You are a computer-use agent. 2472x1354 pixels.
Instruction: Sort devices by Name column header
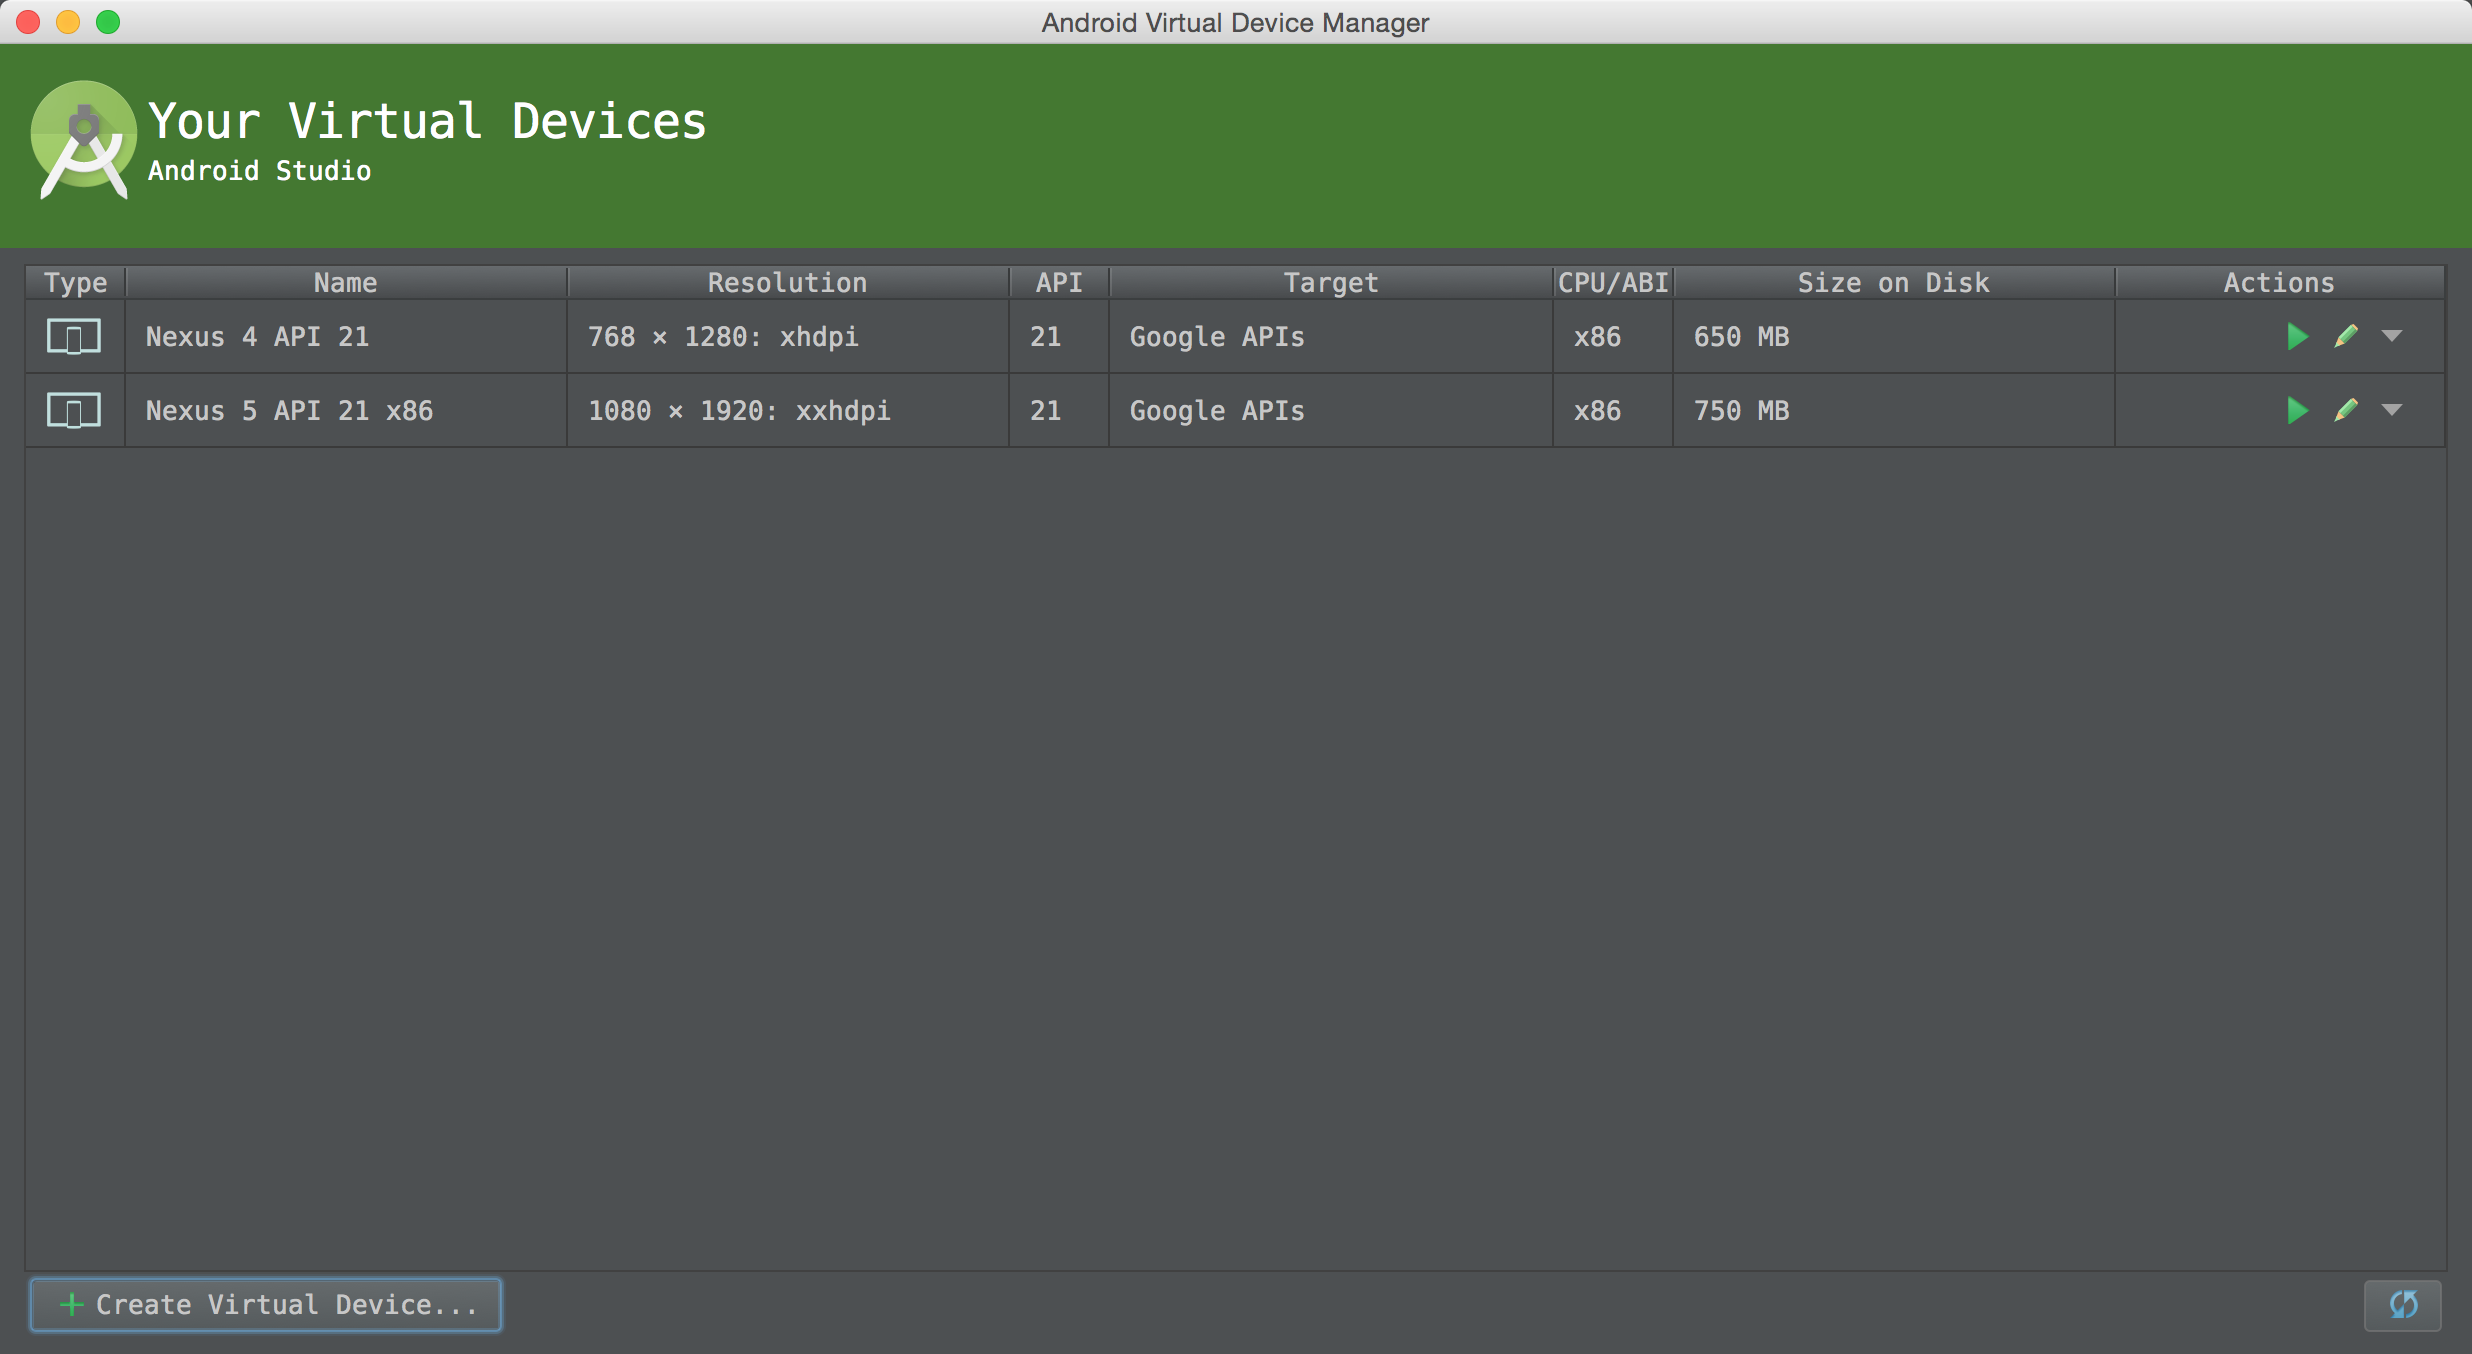[346, 283]
